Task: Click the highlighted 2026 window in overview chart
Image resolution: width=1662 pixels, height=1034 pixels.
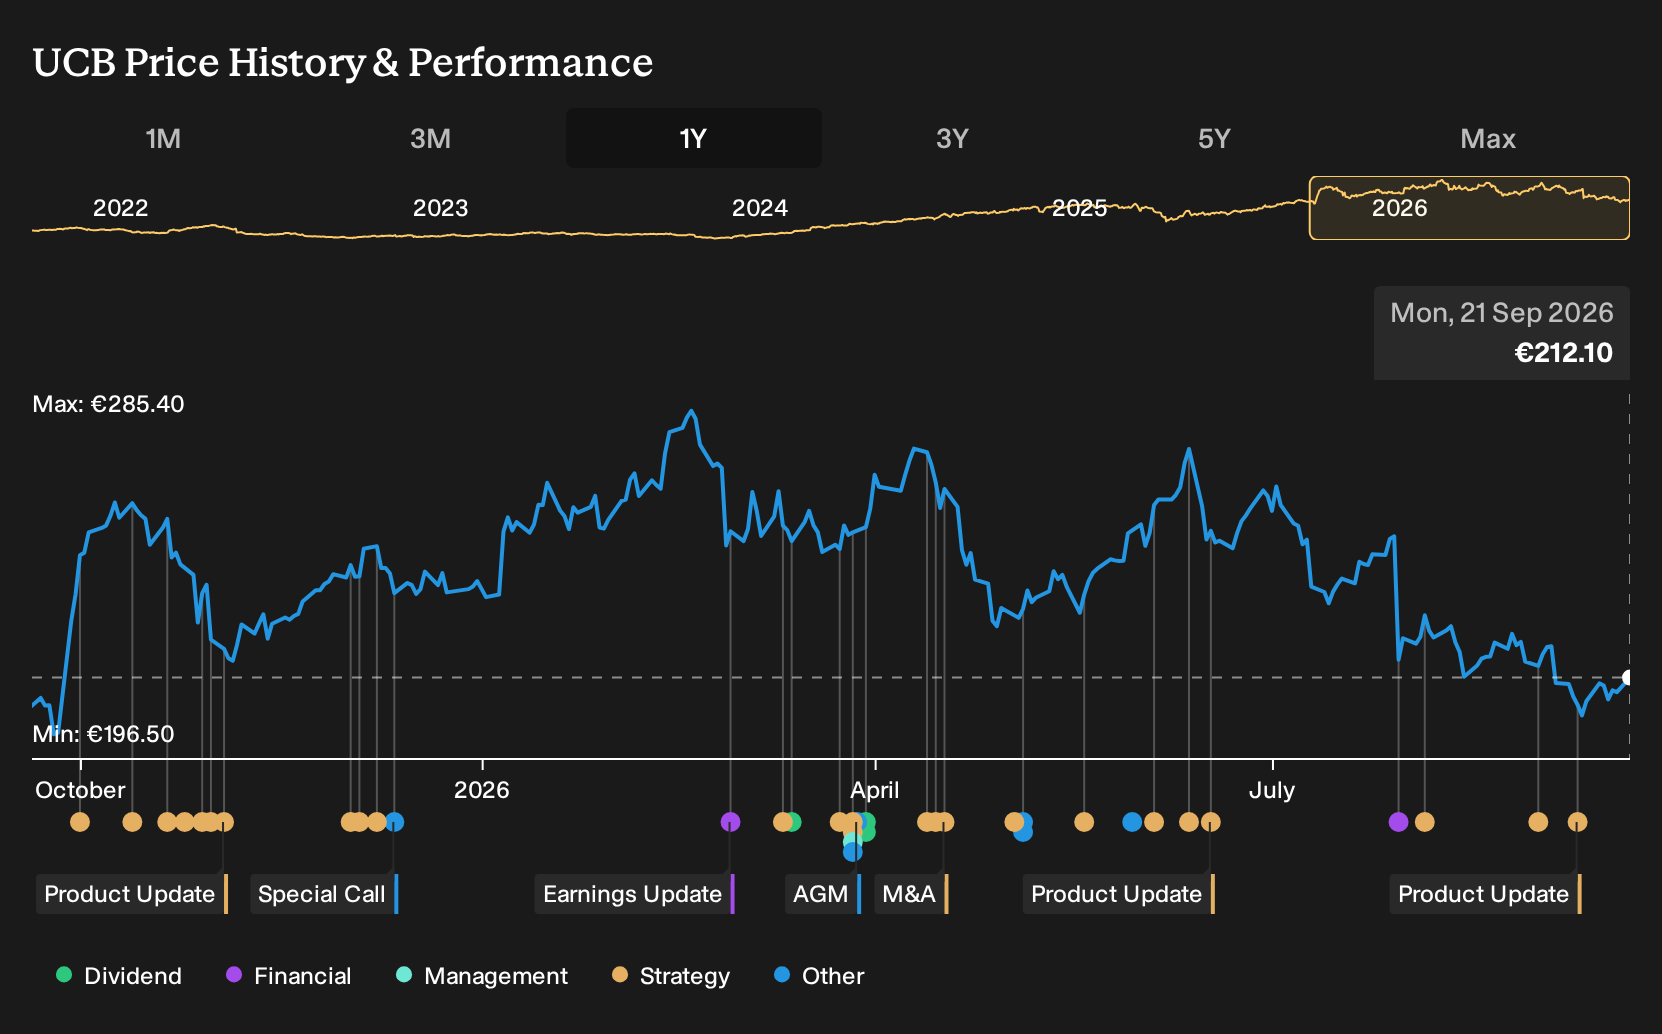Action: [1469, 208]
